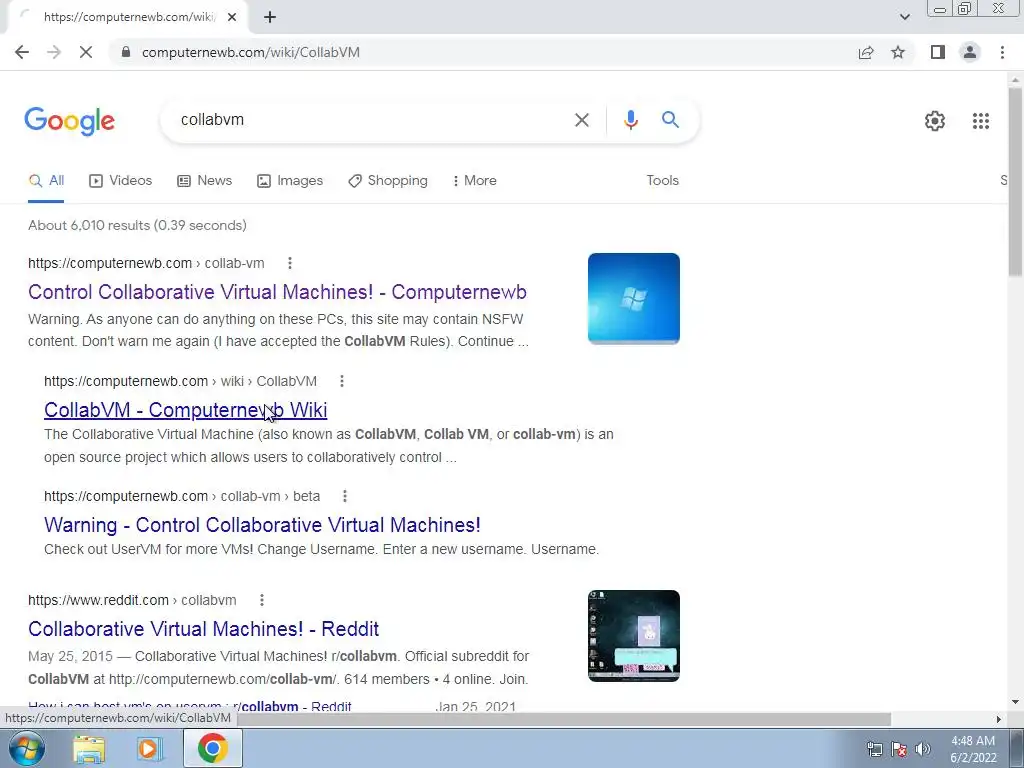Click the https://www.reddit.com › collabvm URL text
This screenshot has height=768, width=1024.
click(132, 600)
